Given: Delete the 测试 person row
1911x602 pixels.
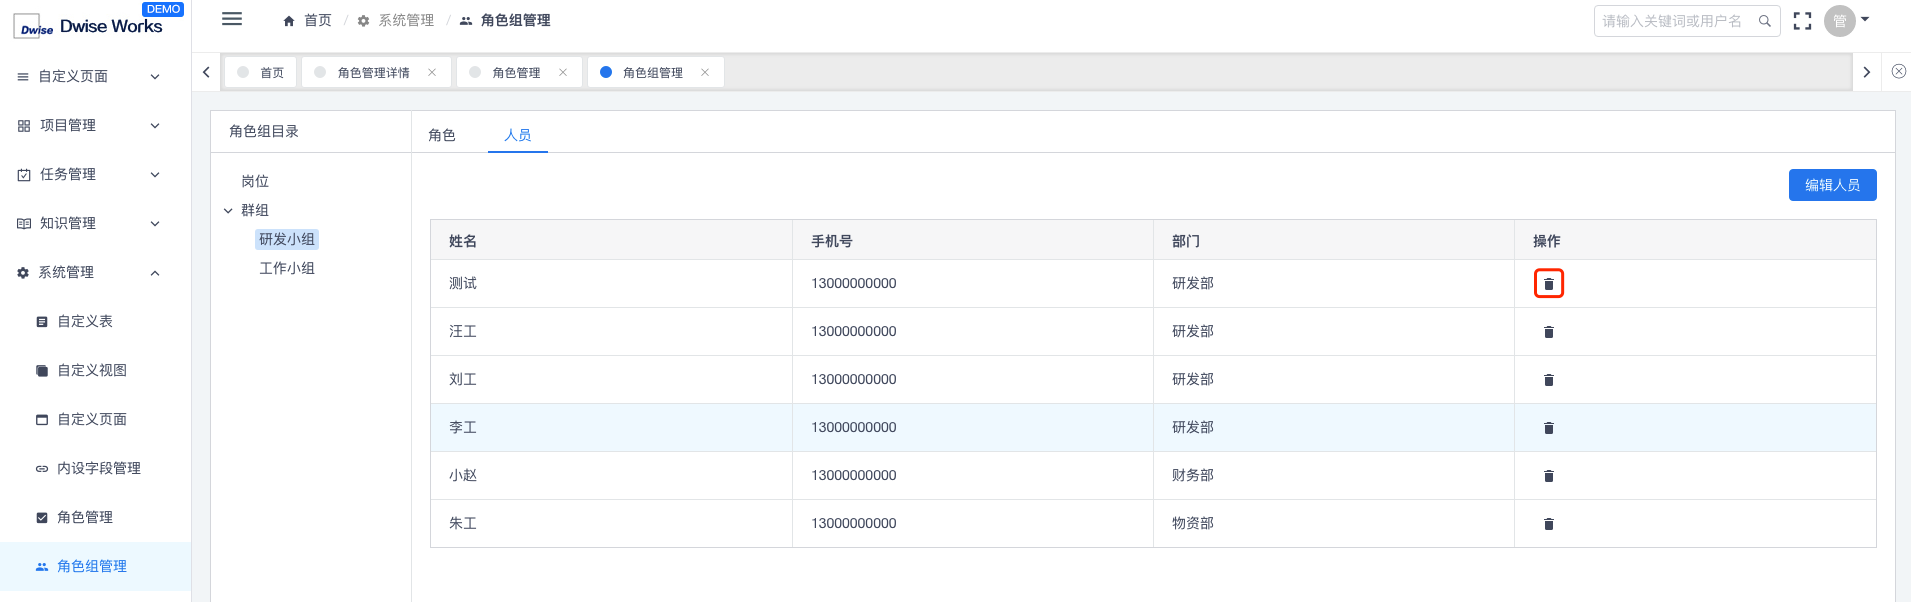Looking at the screenshot, I should pos(1548,284).
